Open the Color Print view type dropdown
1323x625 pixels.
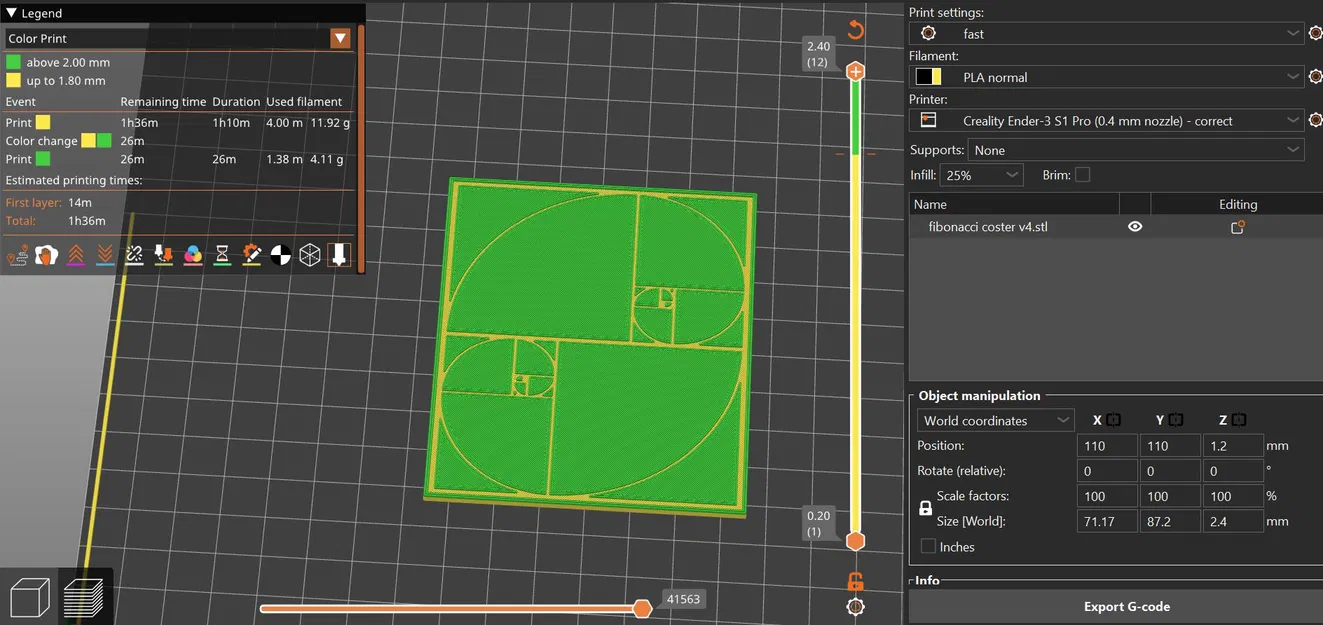341,39
